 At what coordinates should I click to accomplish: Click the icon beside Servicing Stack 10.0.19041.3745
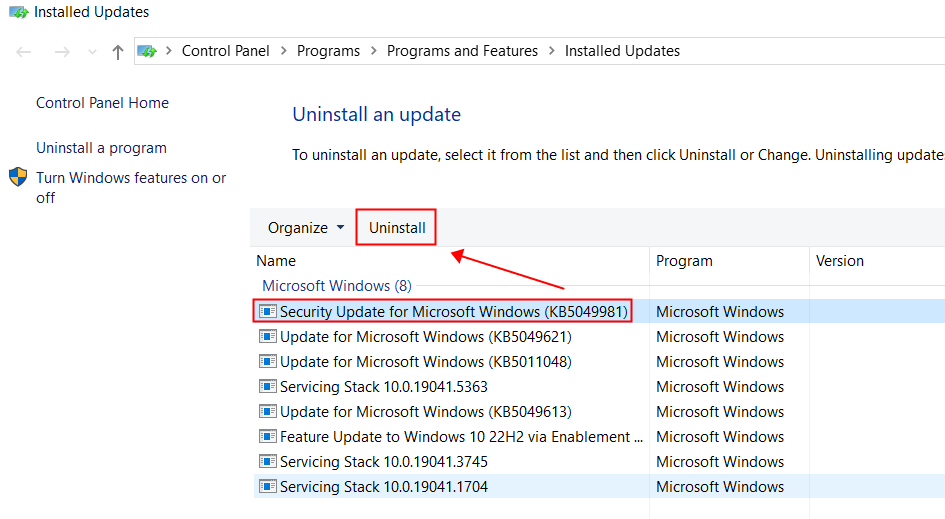(268, 462)
